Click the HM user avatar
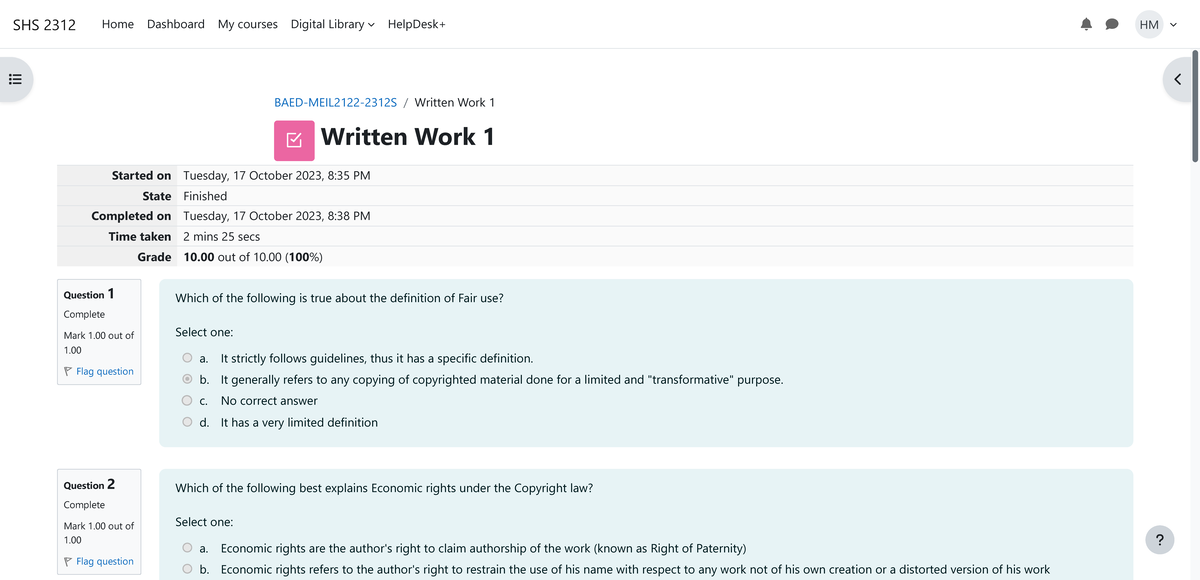 [x=1147, y=24]
